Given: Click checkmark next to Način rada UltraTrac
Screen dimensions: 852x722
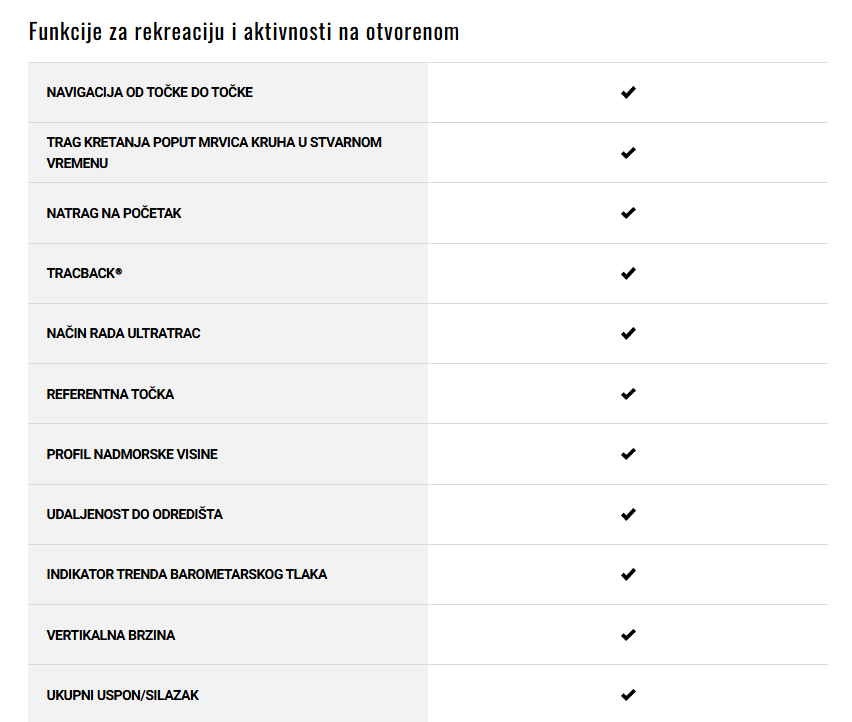Looking at the screenshot, I should pyautogui.click(x=628, y=334).
